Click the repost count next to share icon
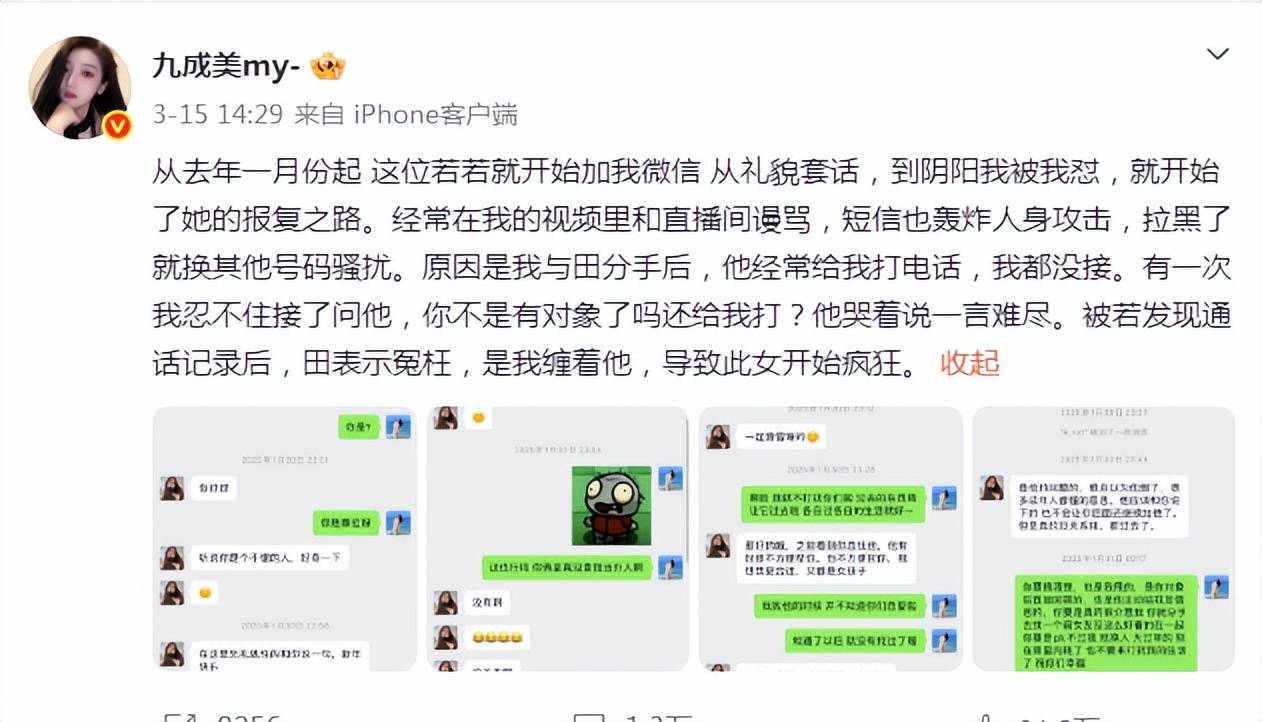Screen dimensions: 1262x722 point(248,717)
